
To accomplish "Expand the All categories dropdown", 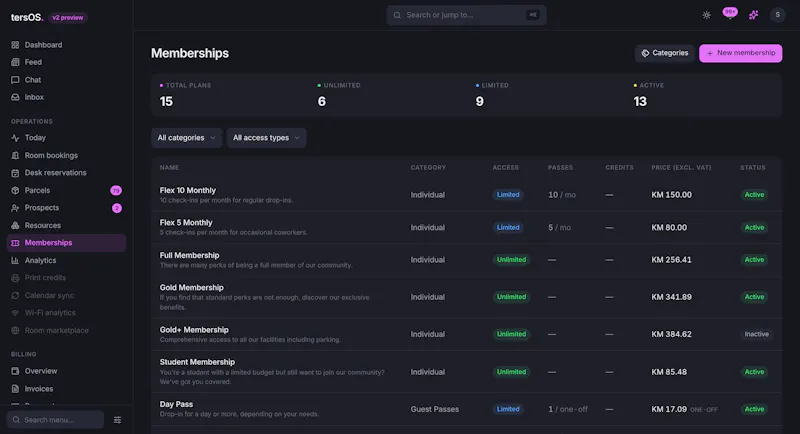I will coord(186,138).
